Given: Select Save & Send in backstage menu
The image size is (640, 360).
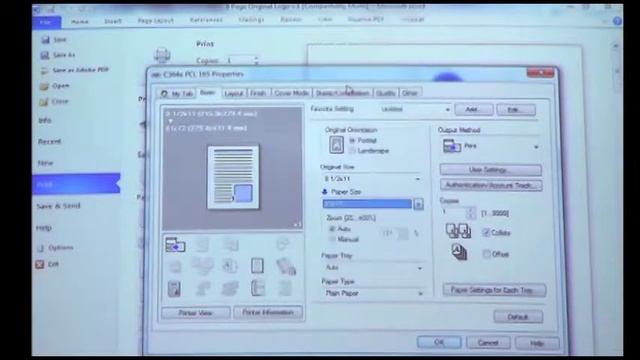Looking at the screenshot, I should (58, 206).
